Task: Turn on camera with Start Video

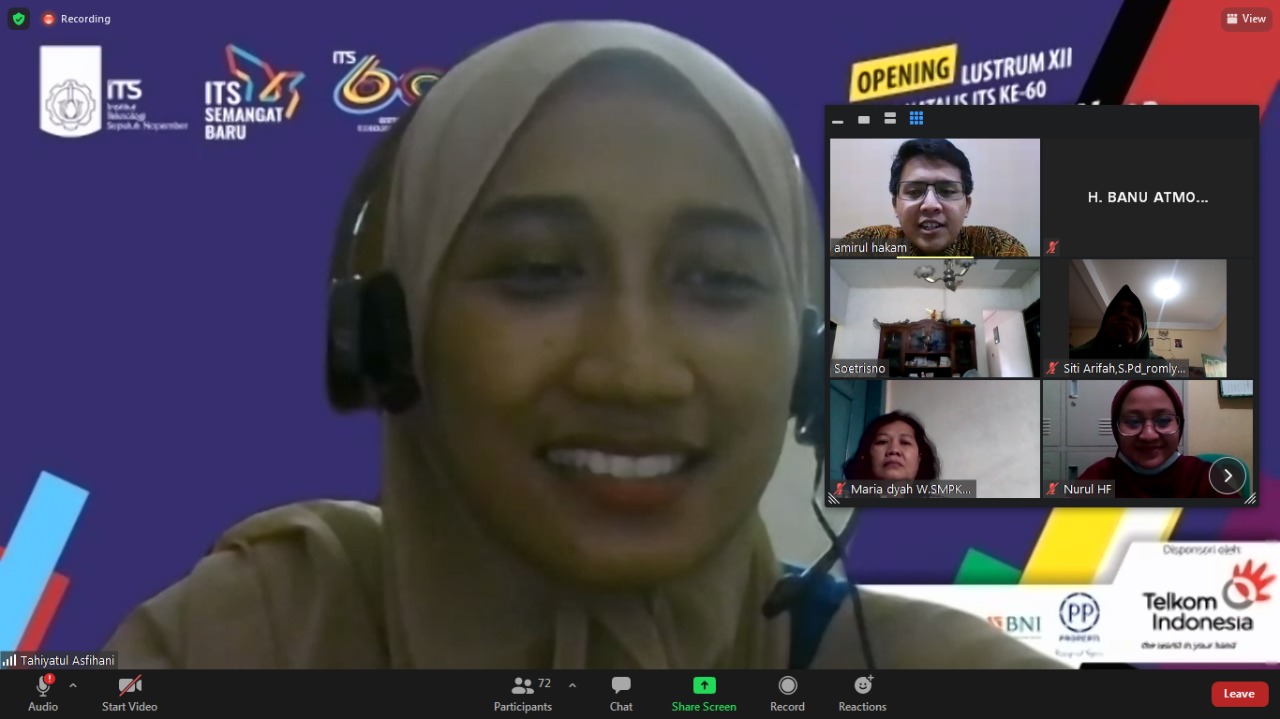Action: (x=130, y=693)
